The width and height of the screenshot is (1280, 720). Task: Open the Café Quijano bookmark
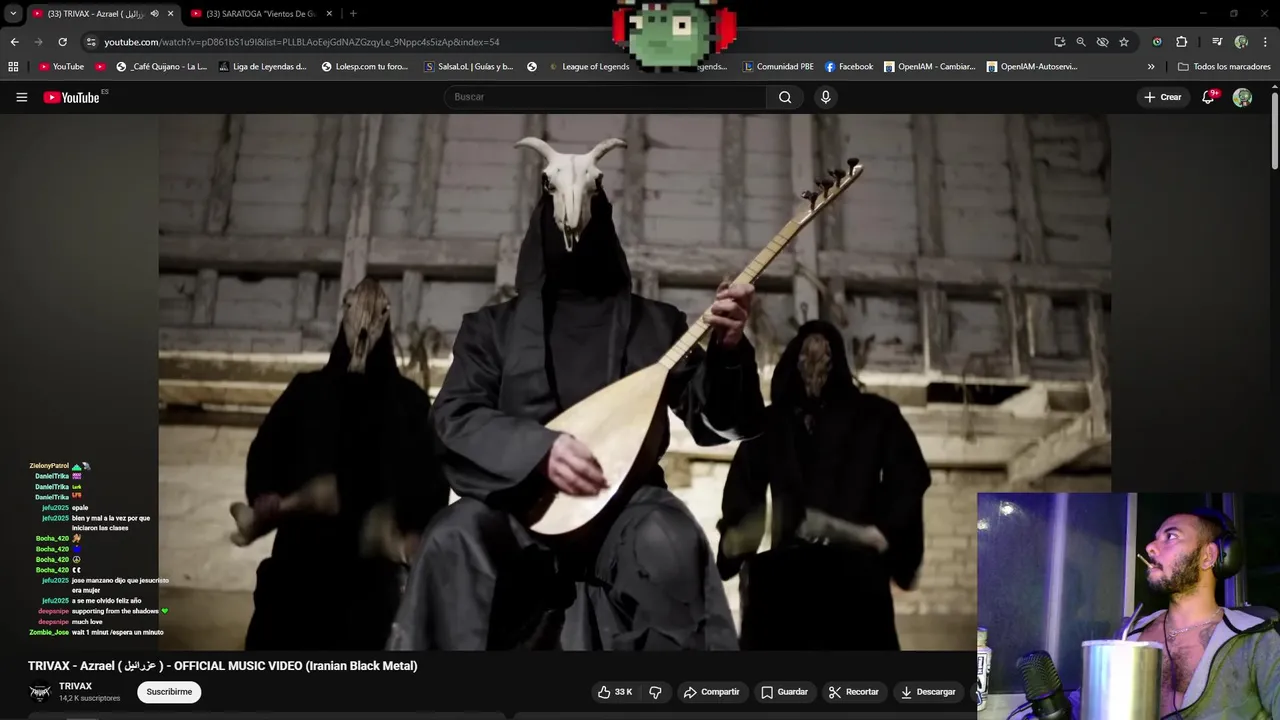click(x=162, y=67)
